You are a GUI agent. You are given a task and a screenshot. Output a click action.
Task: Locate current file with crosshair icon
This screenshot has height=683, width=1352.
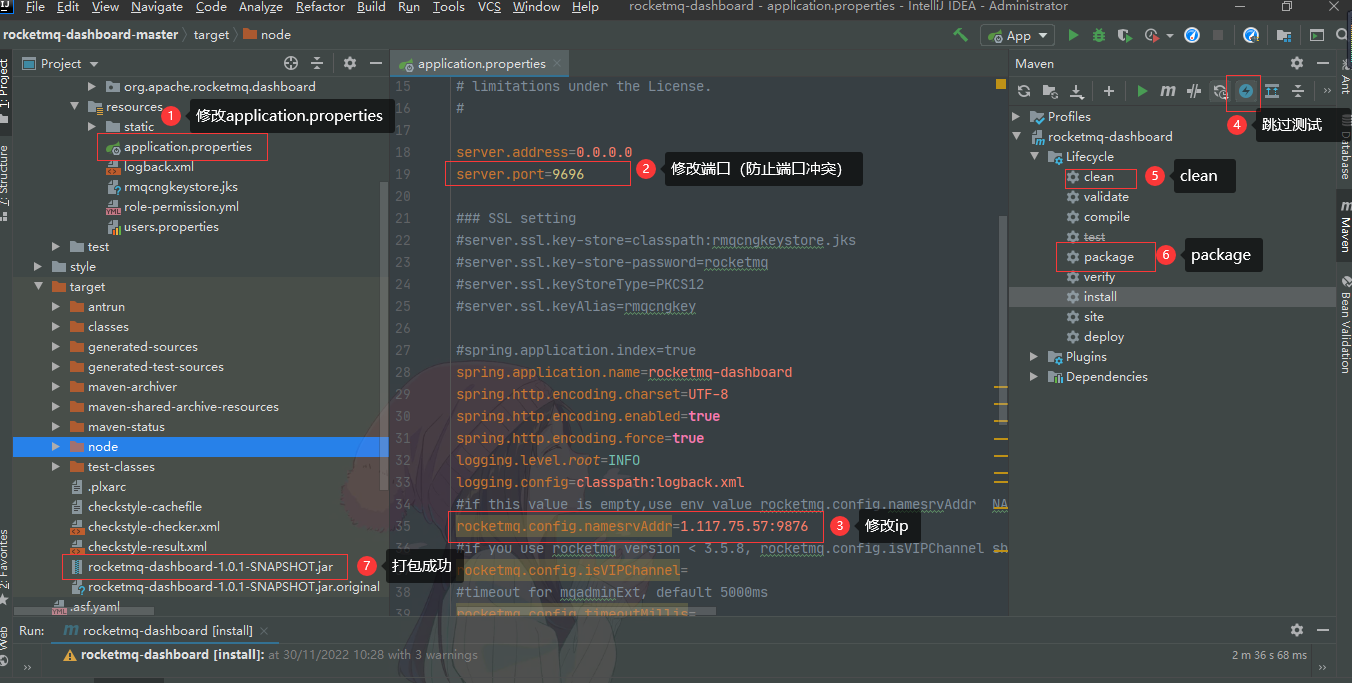pyautogui.click(x=291, y=63)
